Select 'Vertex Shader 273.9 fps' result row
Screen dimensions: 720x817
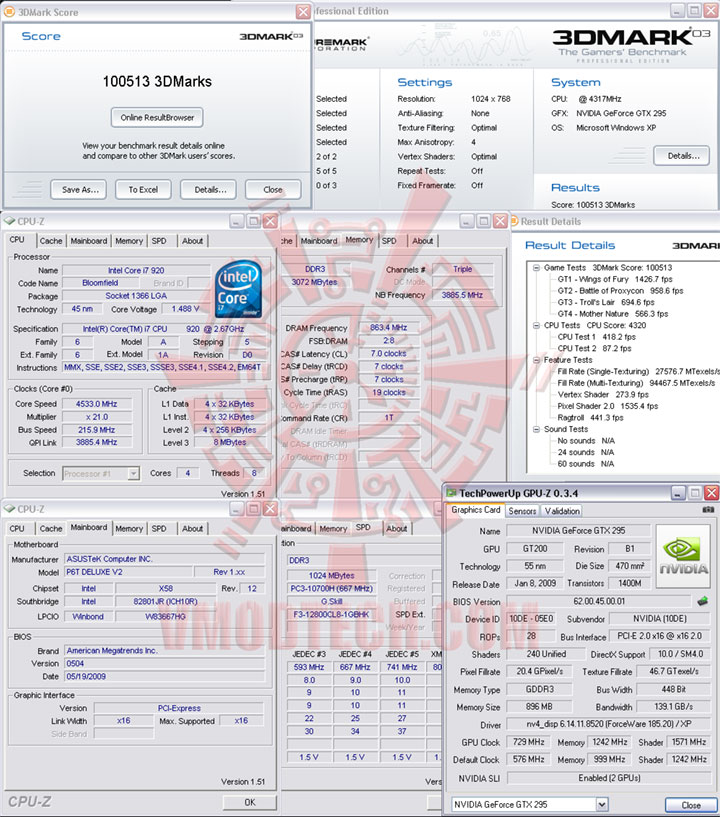pyautogui.click(x=603, y=394)
